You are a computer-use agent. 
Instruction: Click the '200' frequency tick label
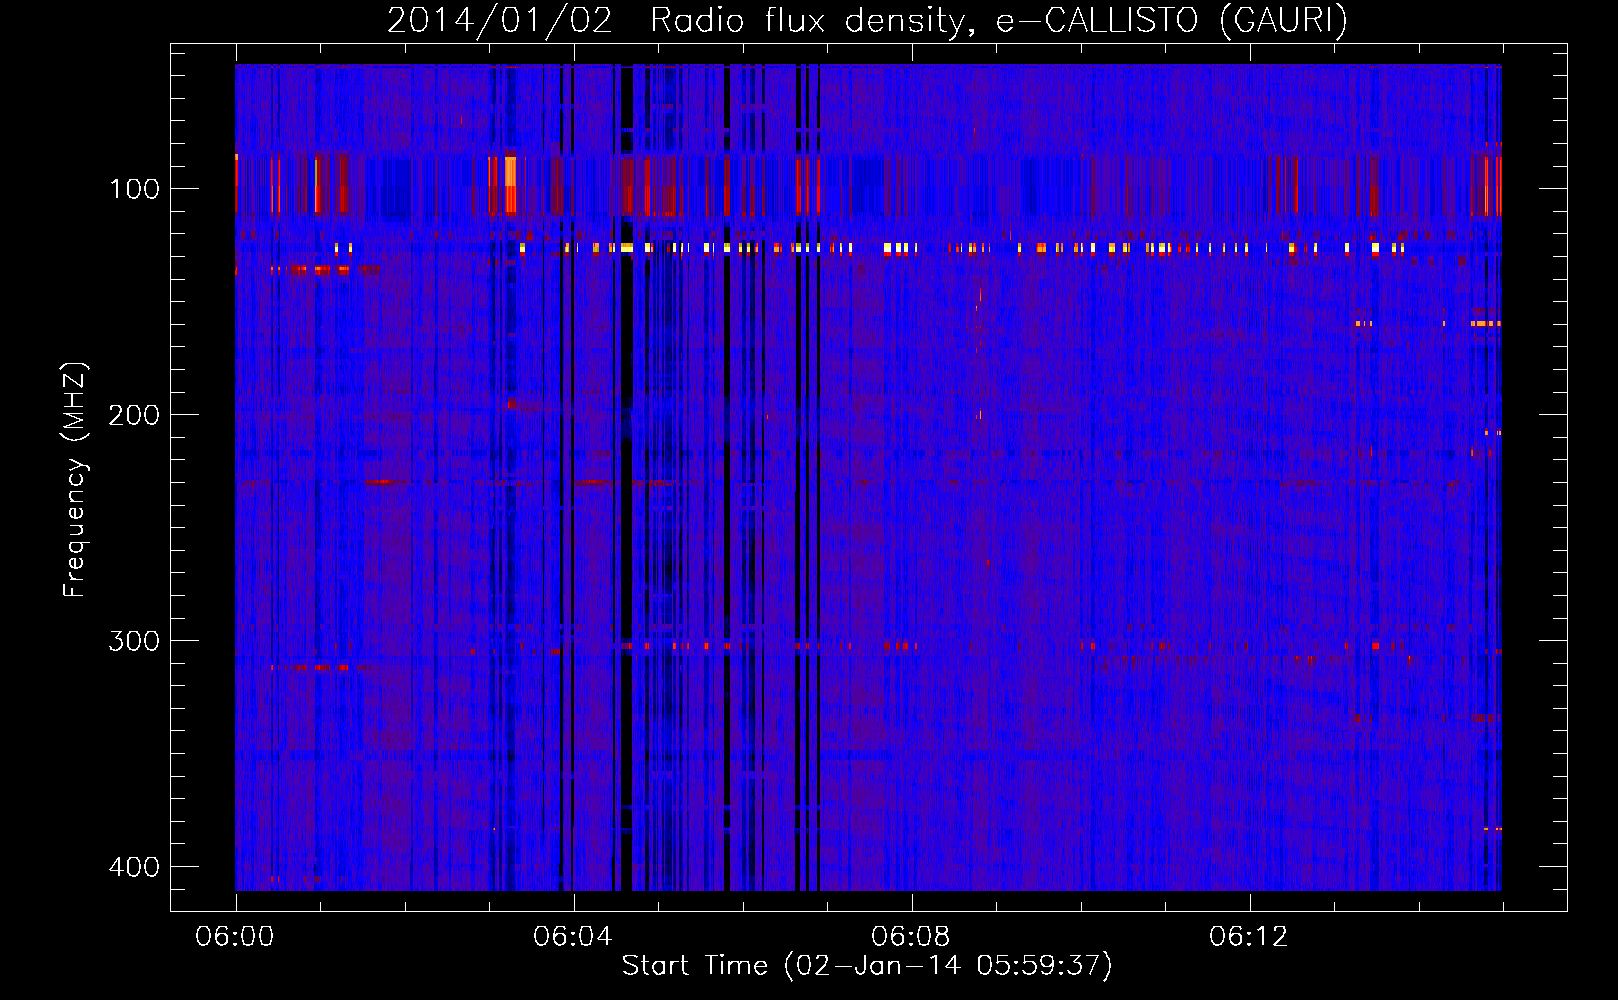pos(134,415)
